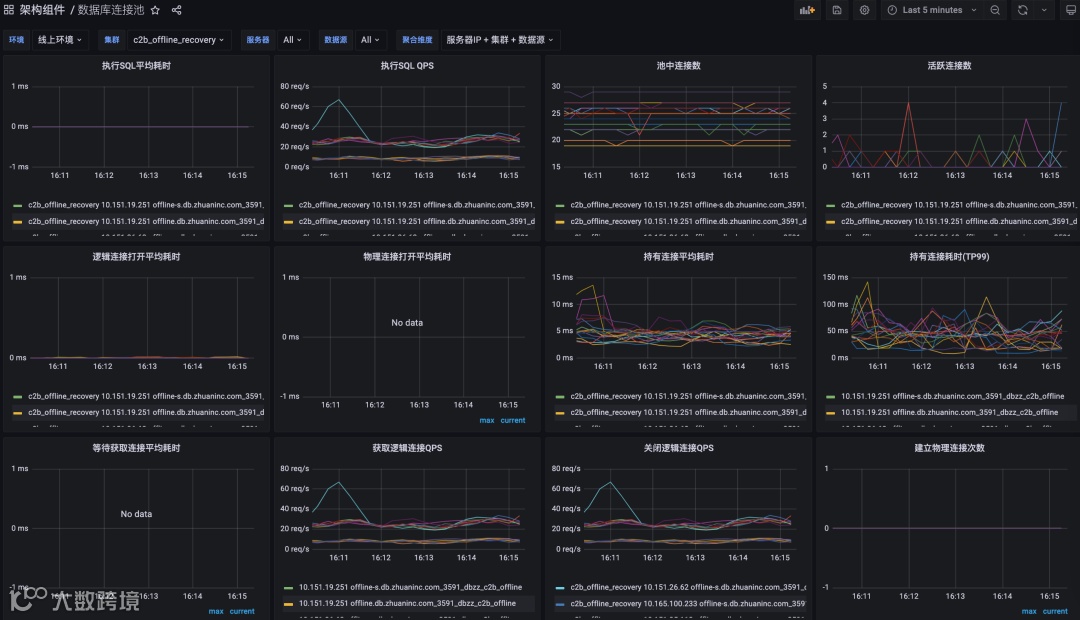Click green color swatch in 执行SQL QPS legend

coord(289,205)
